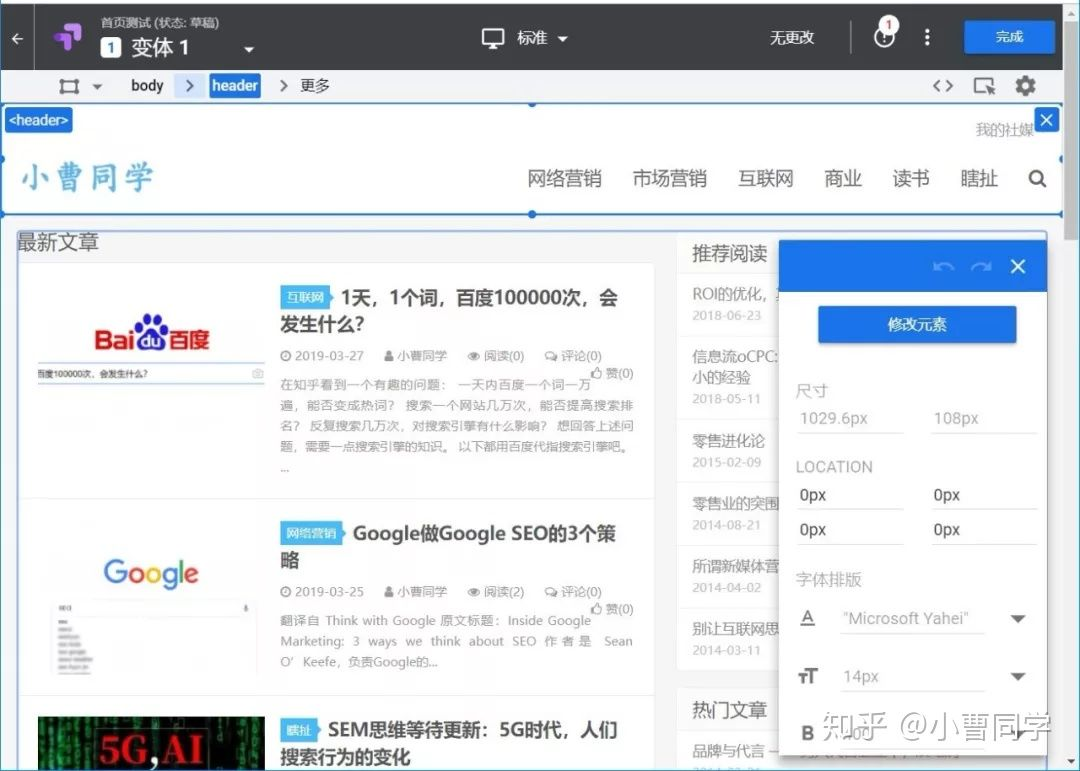Open article Google做Google SEO的3个策略

pyautogui.click(x=448, y=546)
